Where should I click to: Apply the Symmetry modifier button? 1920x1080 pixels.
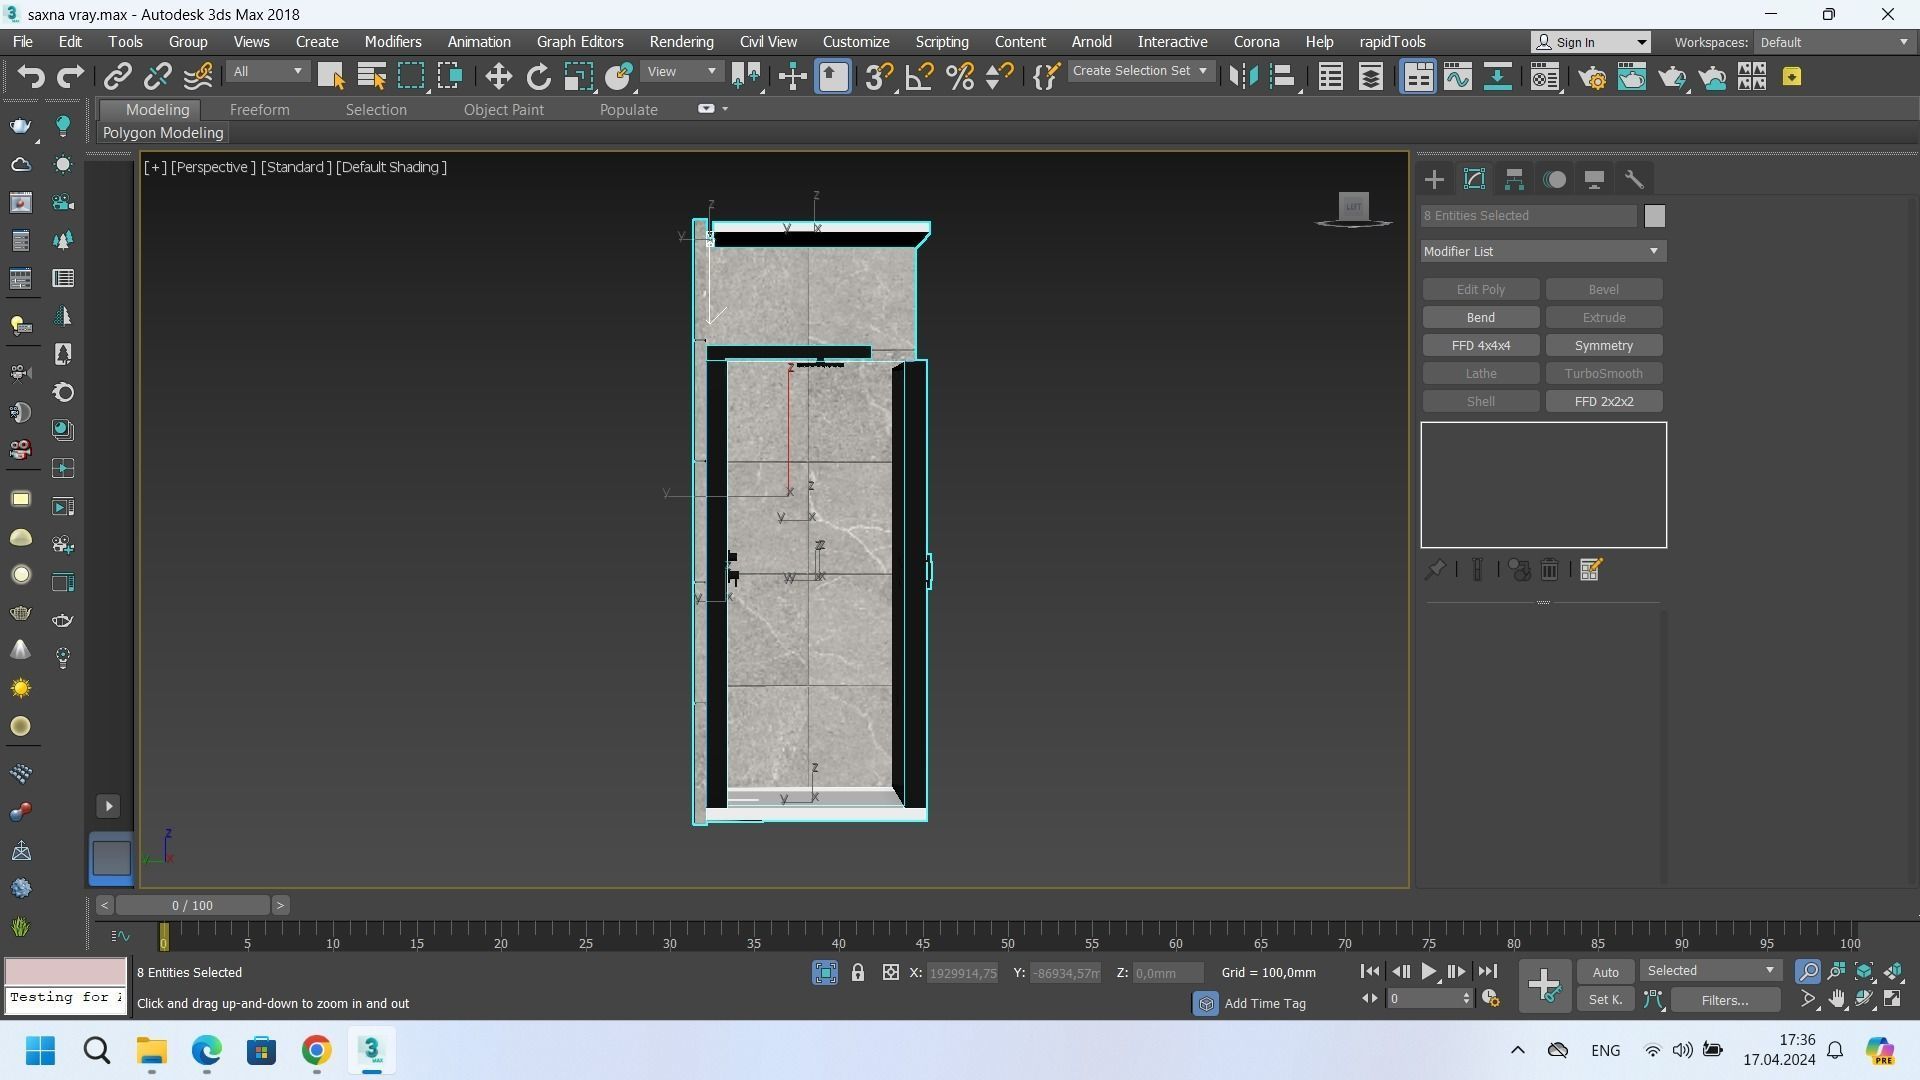[x=1603, y=345]
